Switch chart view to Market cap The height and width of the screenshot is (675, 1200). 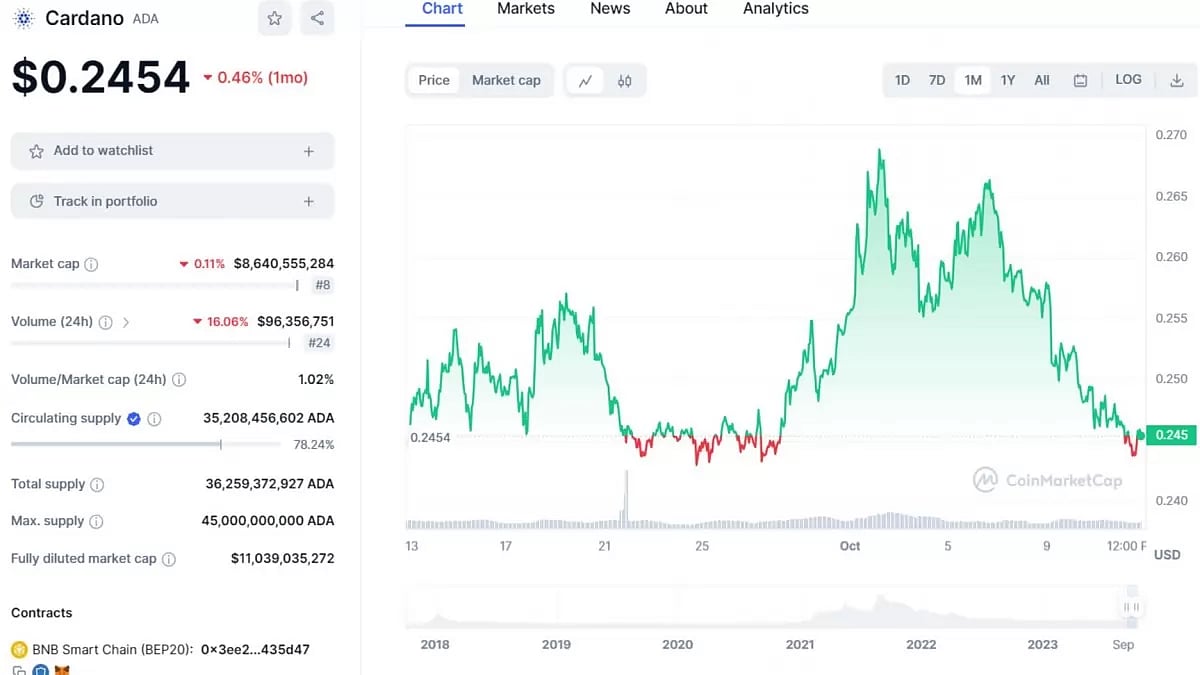(506, 79)
